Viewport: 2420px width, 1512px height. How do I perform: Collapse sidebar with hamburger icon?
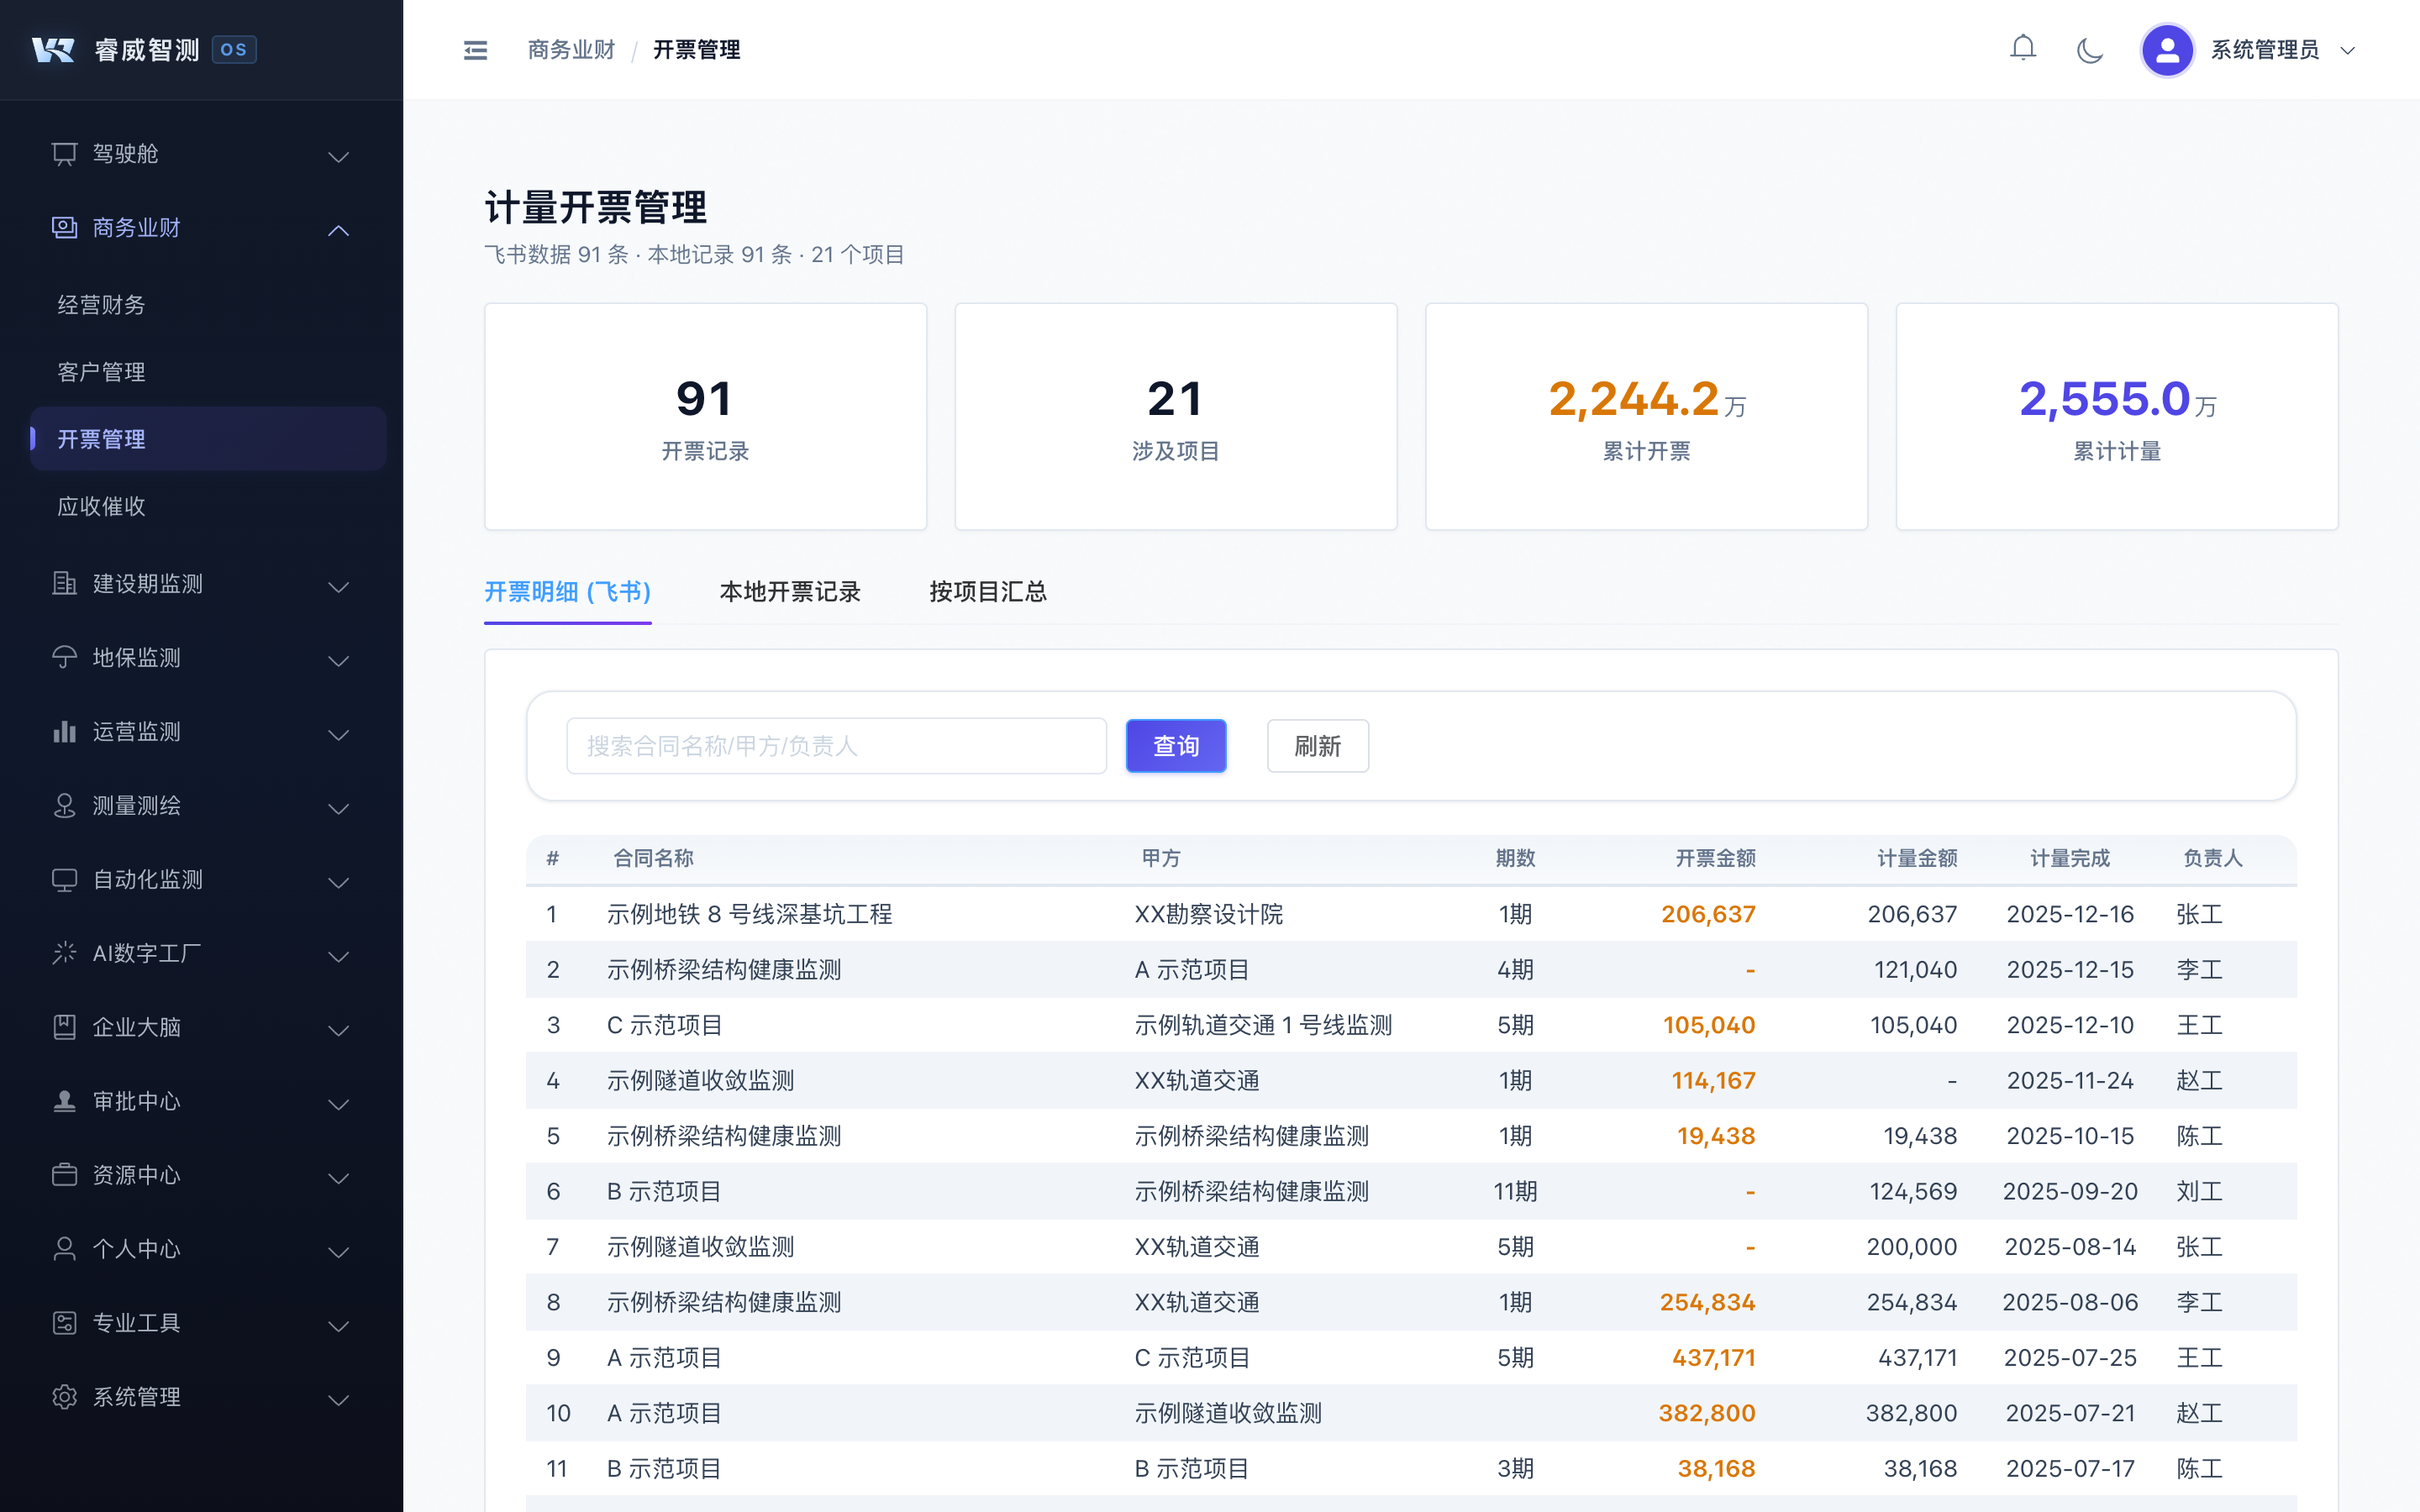[475, 50]
